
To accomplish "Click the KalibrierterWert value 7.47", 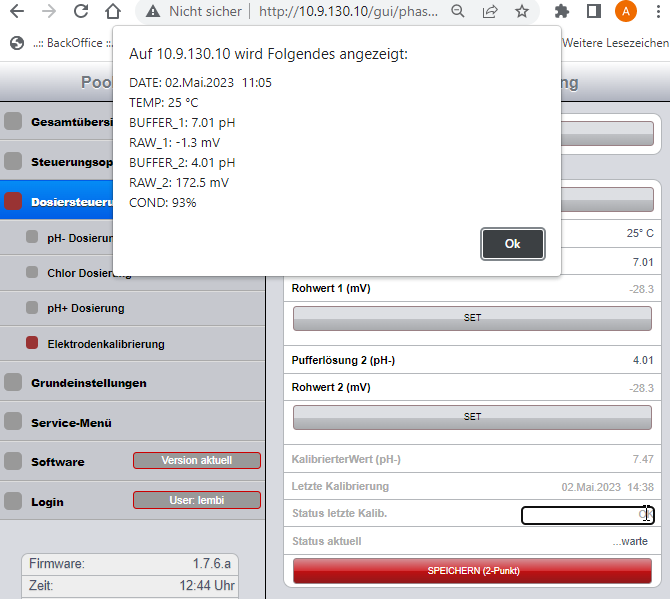I will click(643, 459).
